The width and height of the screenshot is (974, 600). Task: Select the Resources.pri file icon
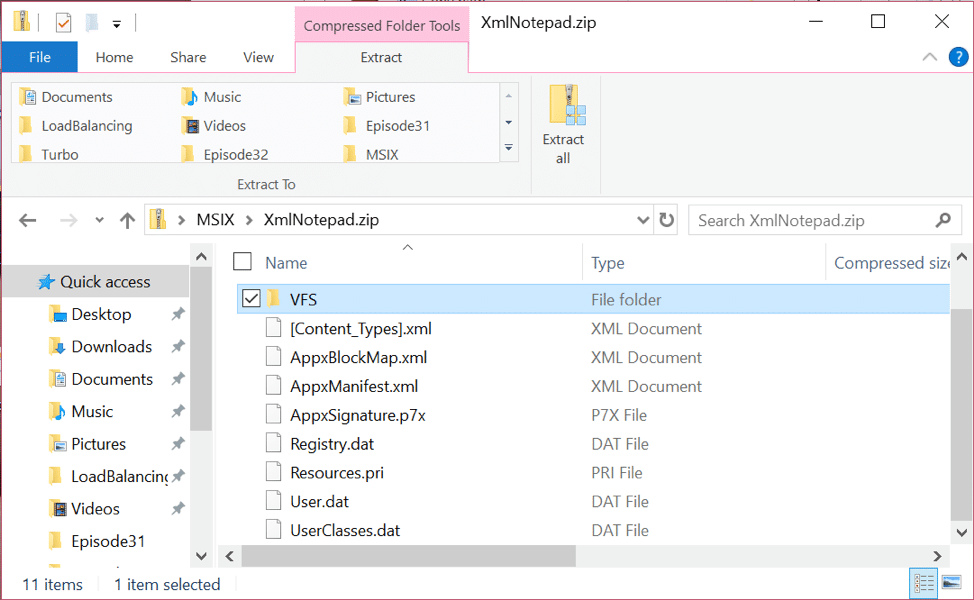[x=273, y=472]
